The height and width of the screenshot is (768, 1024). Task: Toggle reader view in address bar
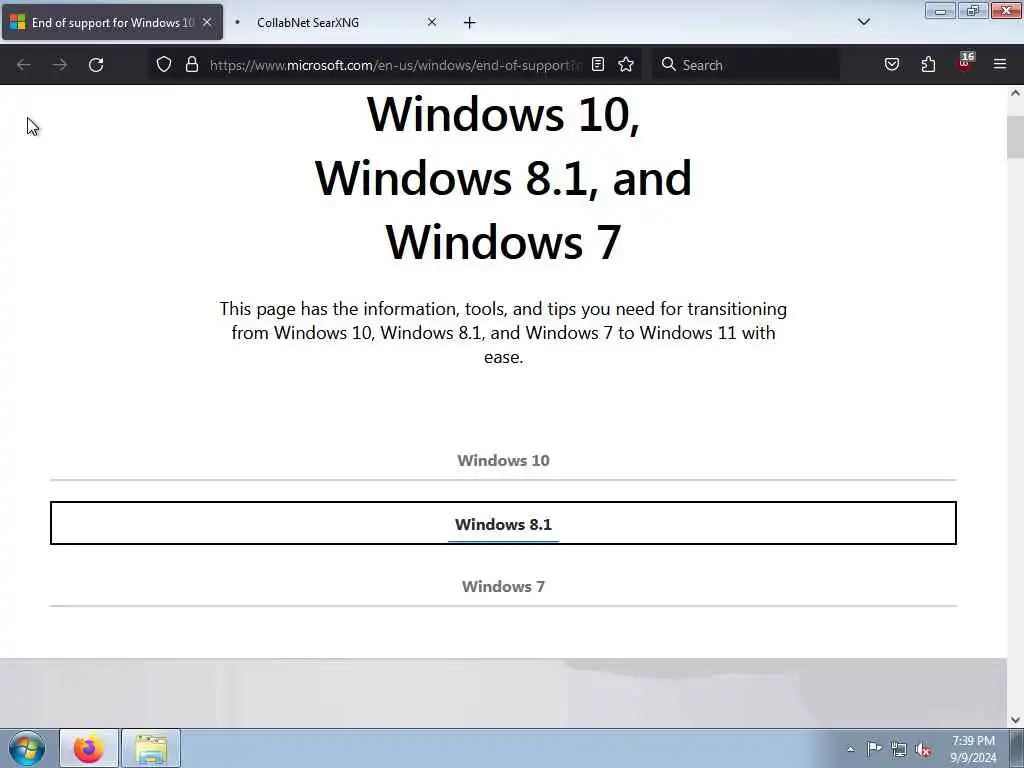click(598, 65)
